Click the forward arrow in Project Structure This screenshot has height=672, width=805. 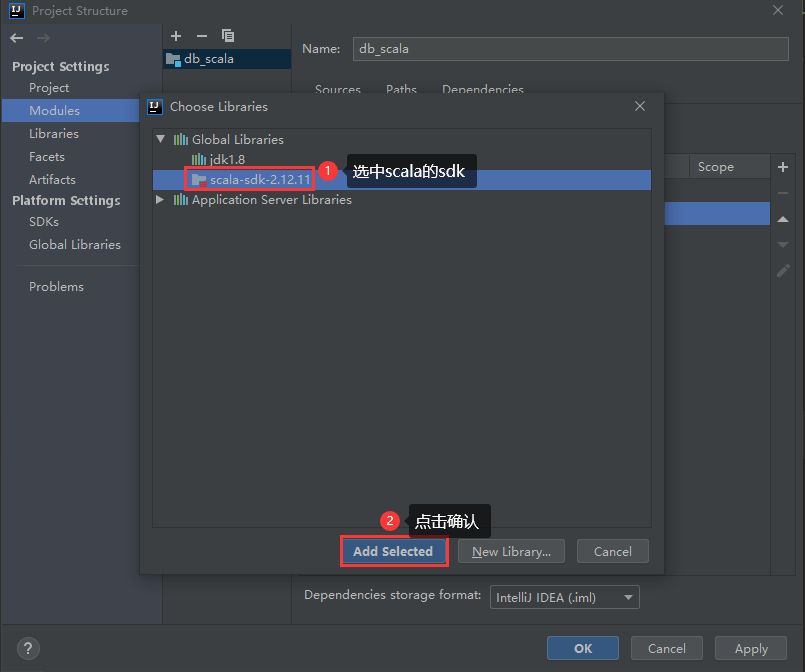click(x=43, y=38)
